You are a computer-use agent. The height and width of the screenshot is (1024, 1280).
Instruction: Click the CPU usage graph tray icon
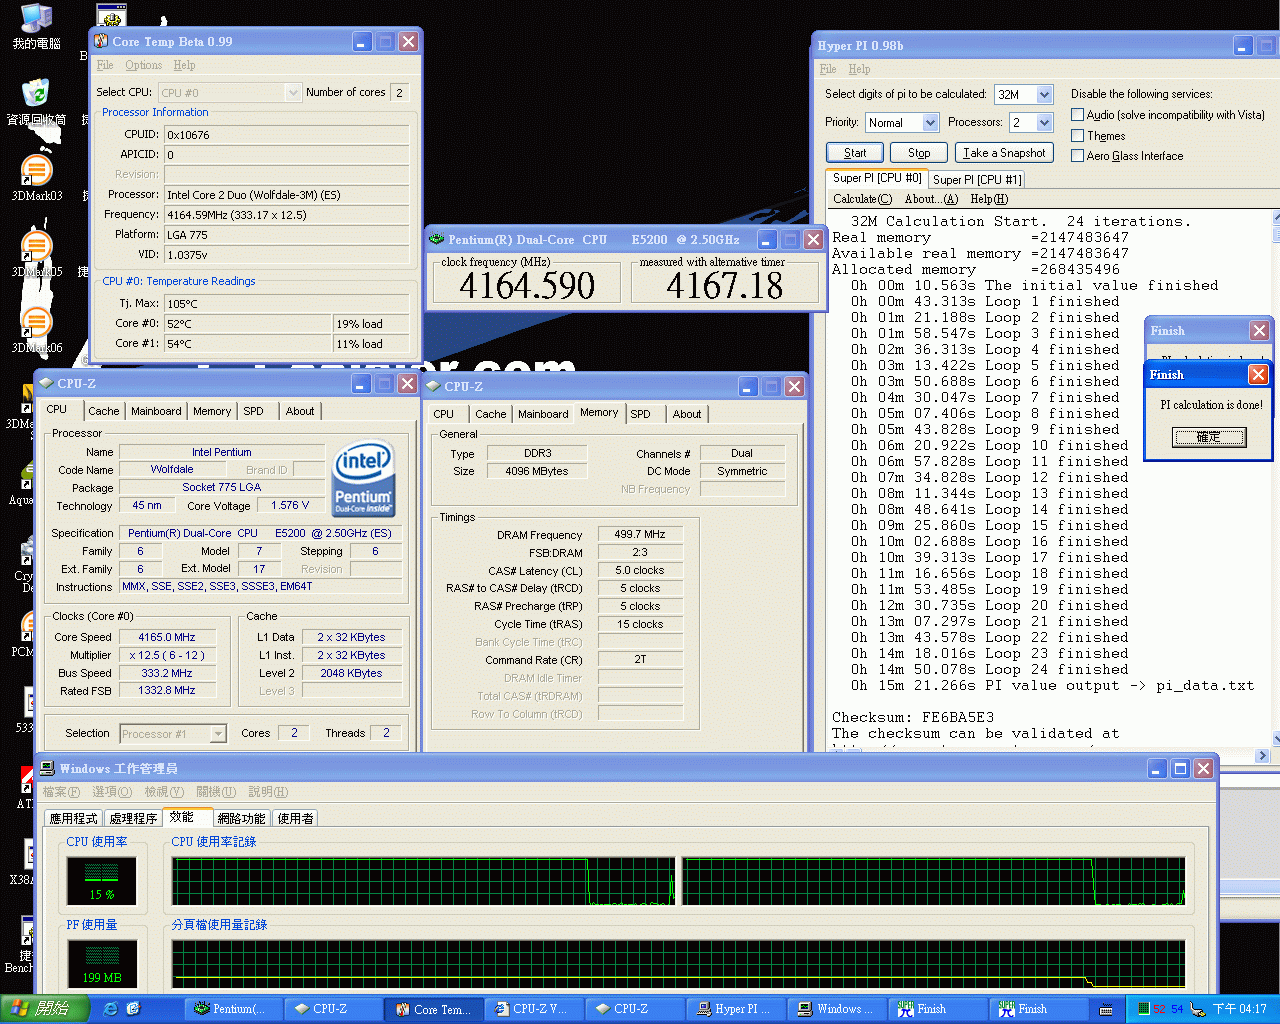point(1144,1008)
